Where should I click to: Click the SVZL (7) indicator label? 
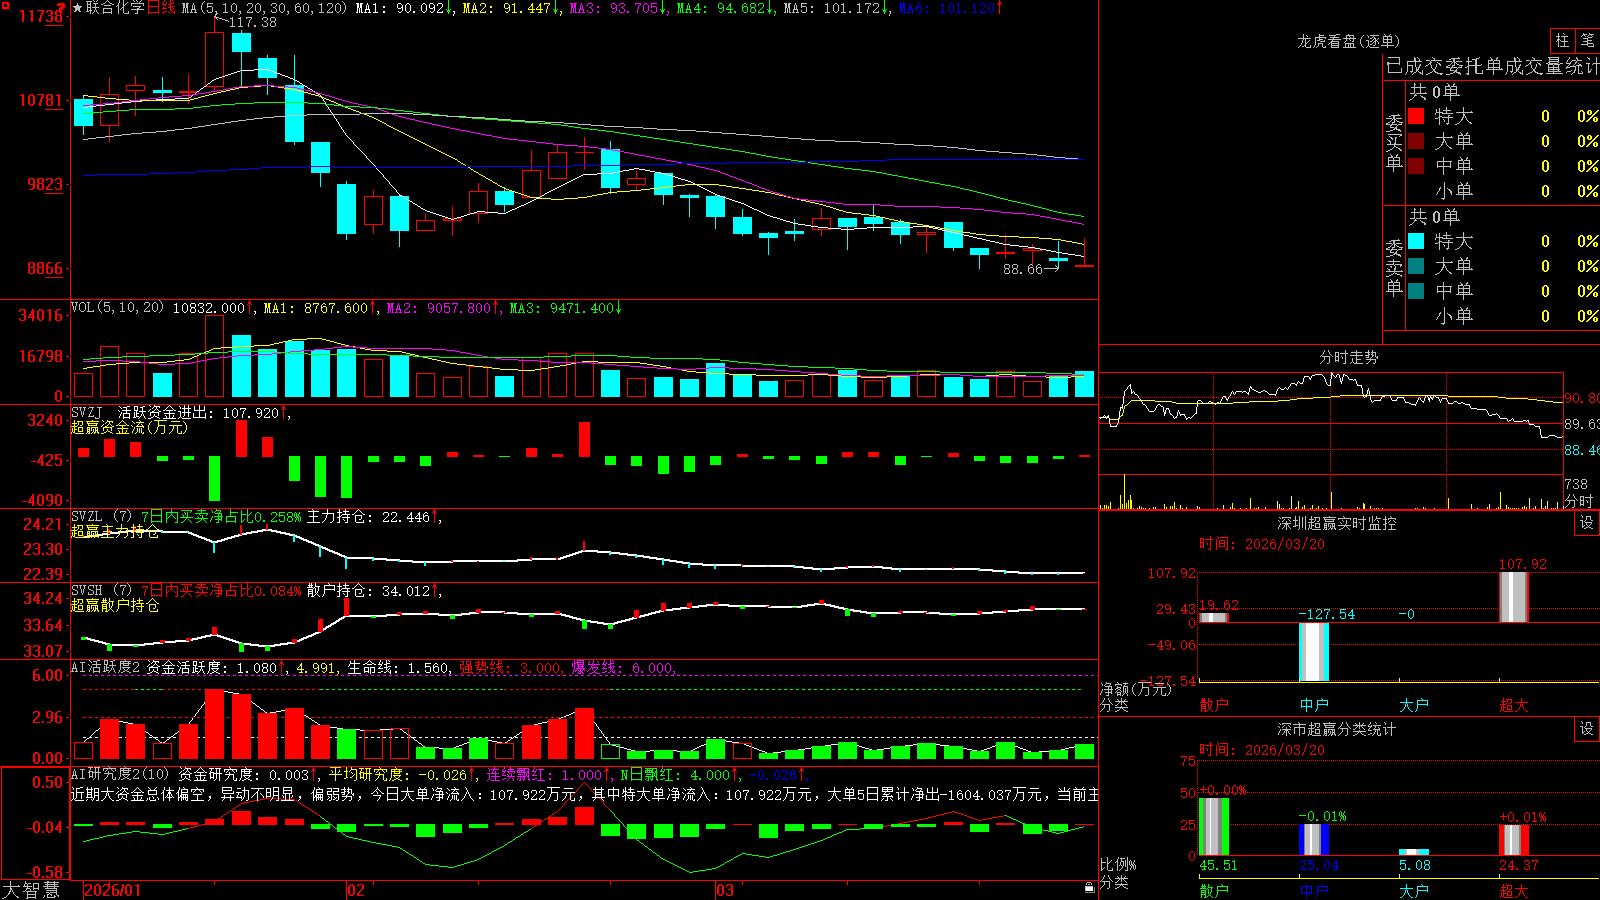[101, 517]
